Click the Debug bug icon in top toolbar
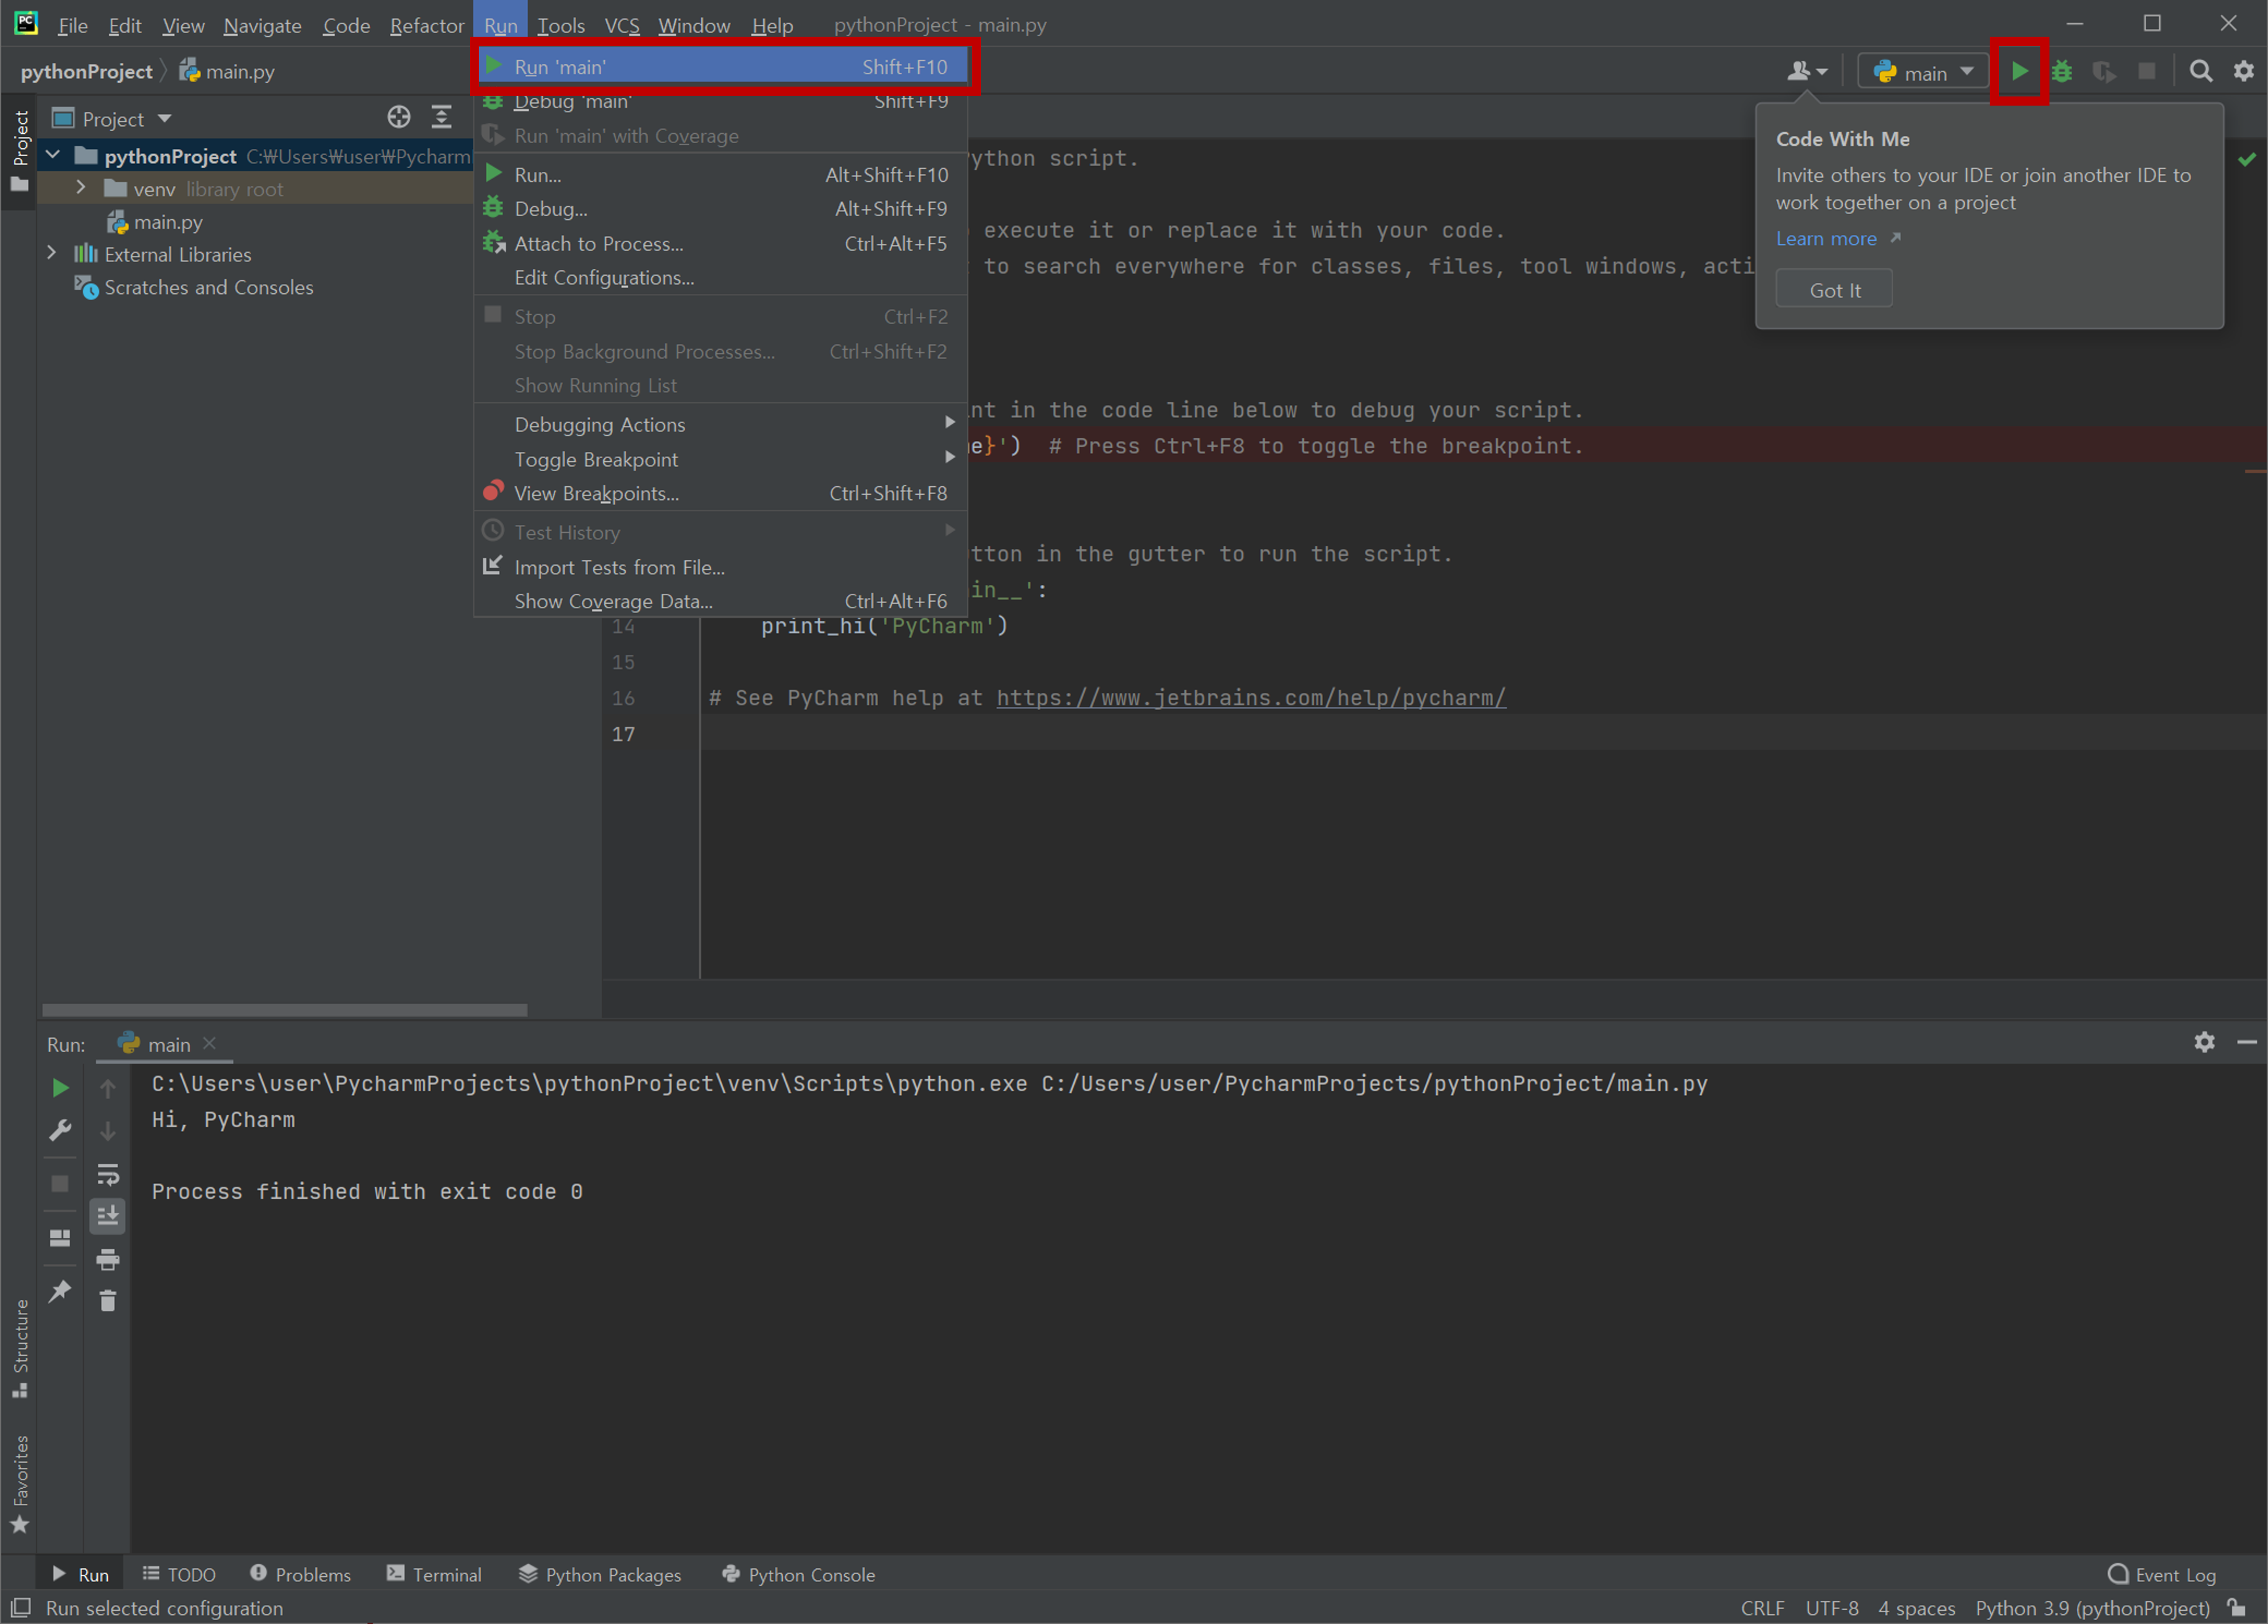Screen dimensions: 2268x1624 (x=2062, y=71)
